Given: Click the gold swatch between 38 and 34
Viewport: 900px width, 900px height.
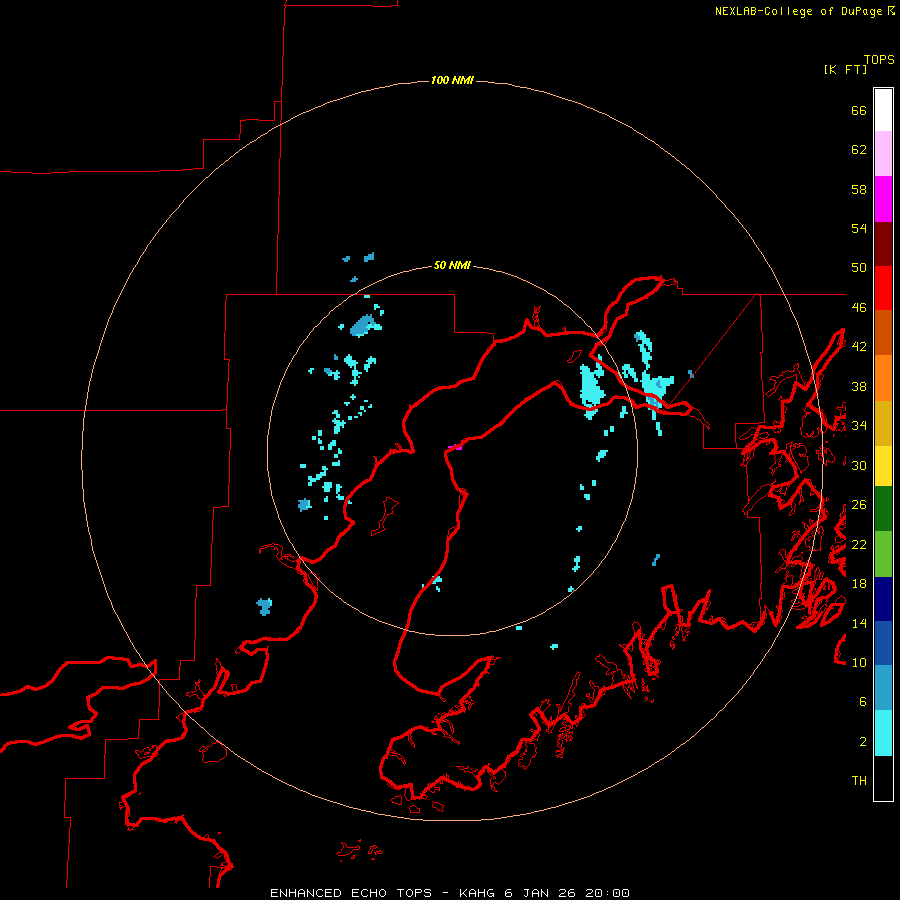Looking at the screenshot, I should point(883,423).
